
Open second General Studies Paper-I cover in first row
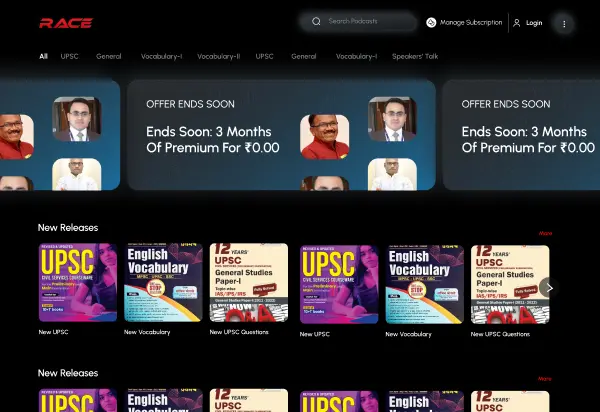[510, 284]
